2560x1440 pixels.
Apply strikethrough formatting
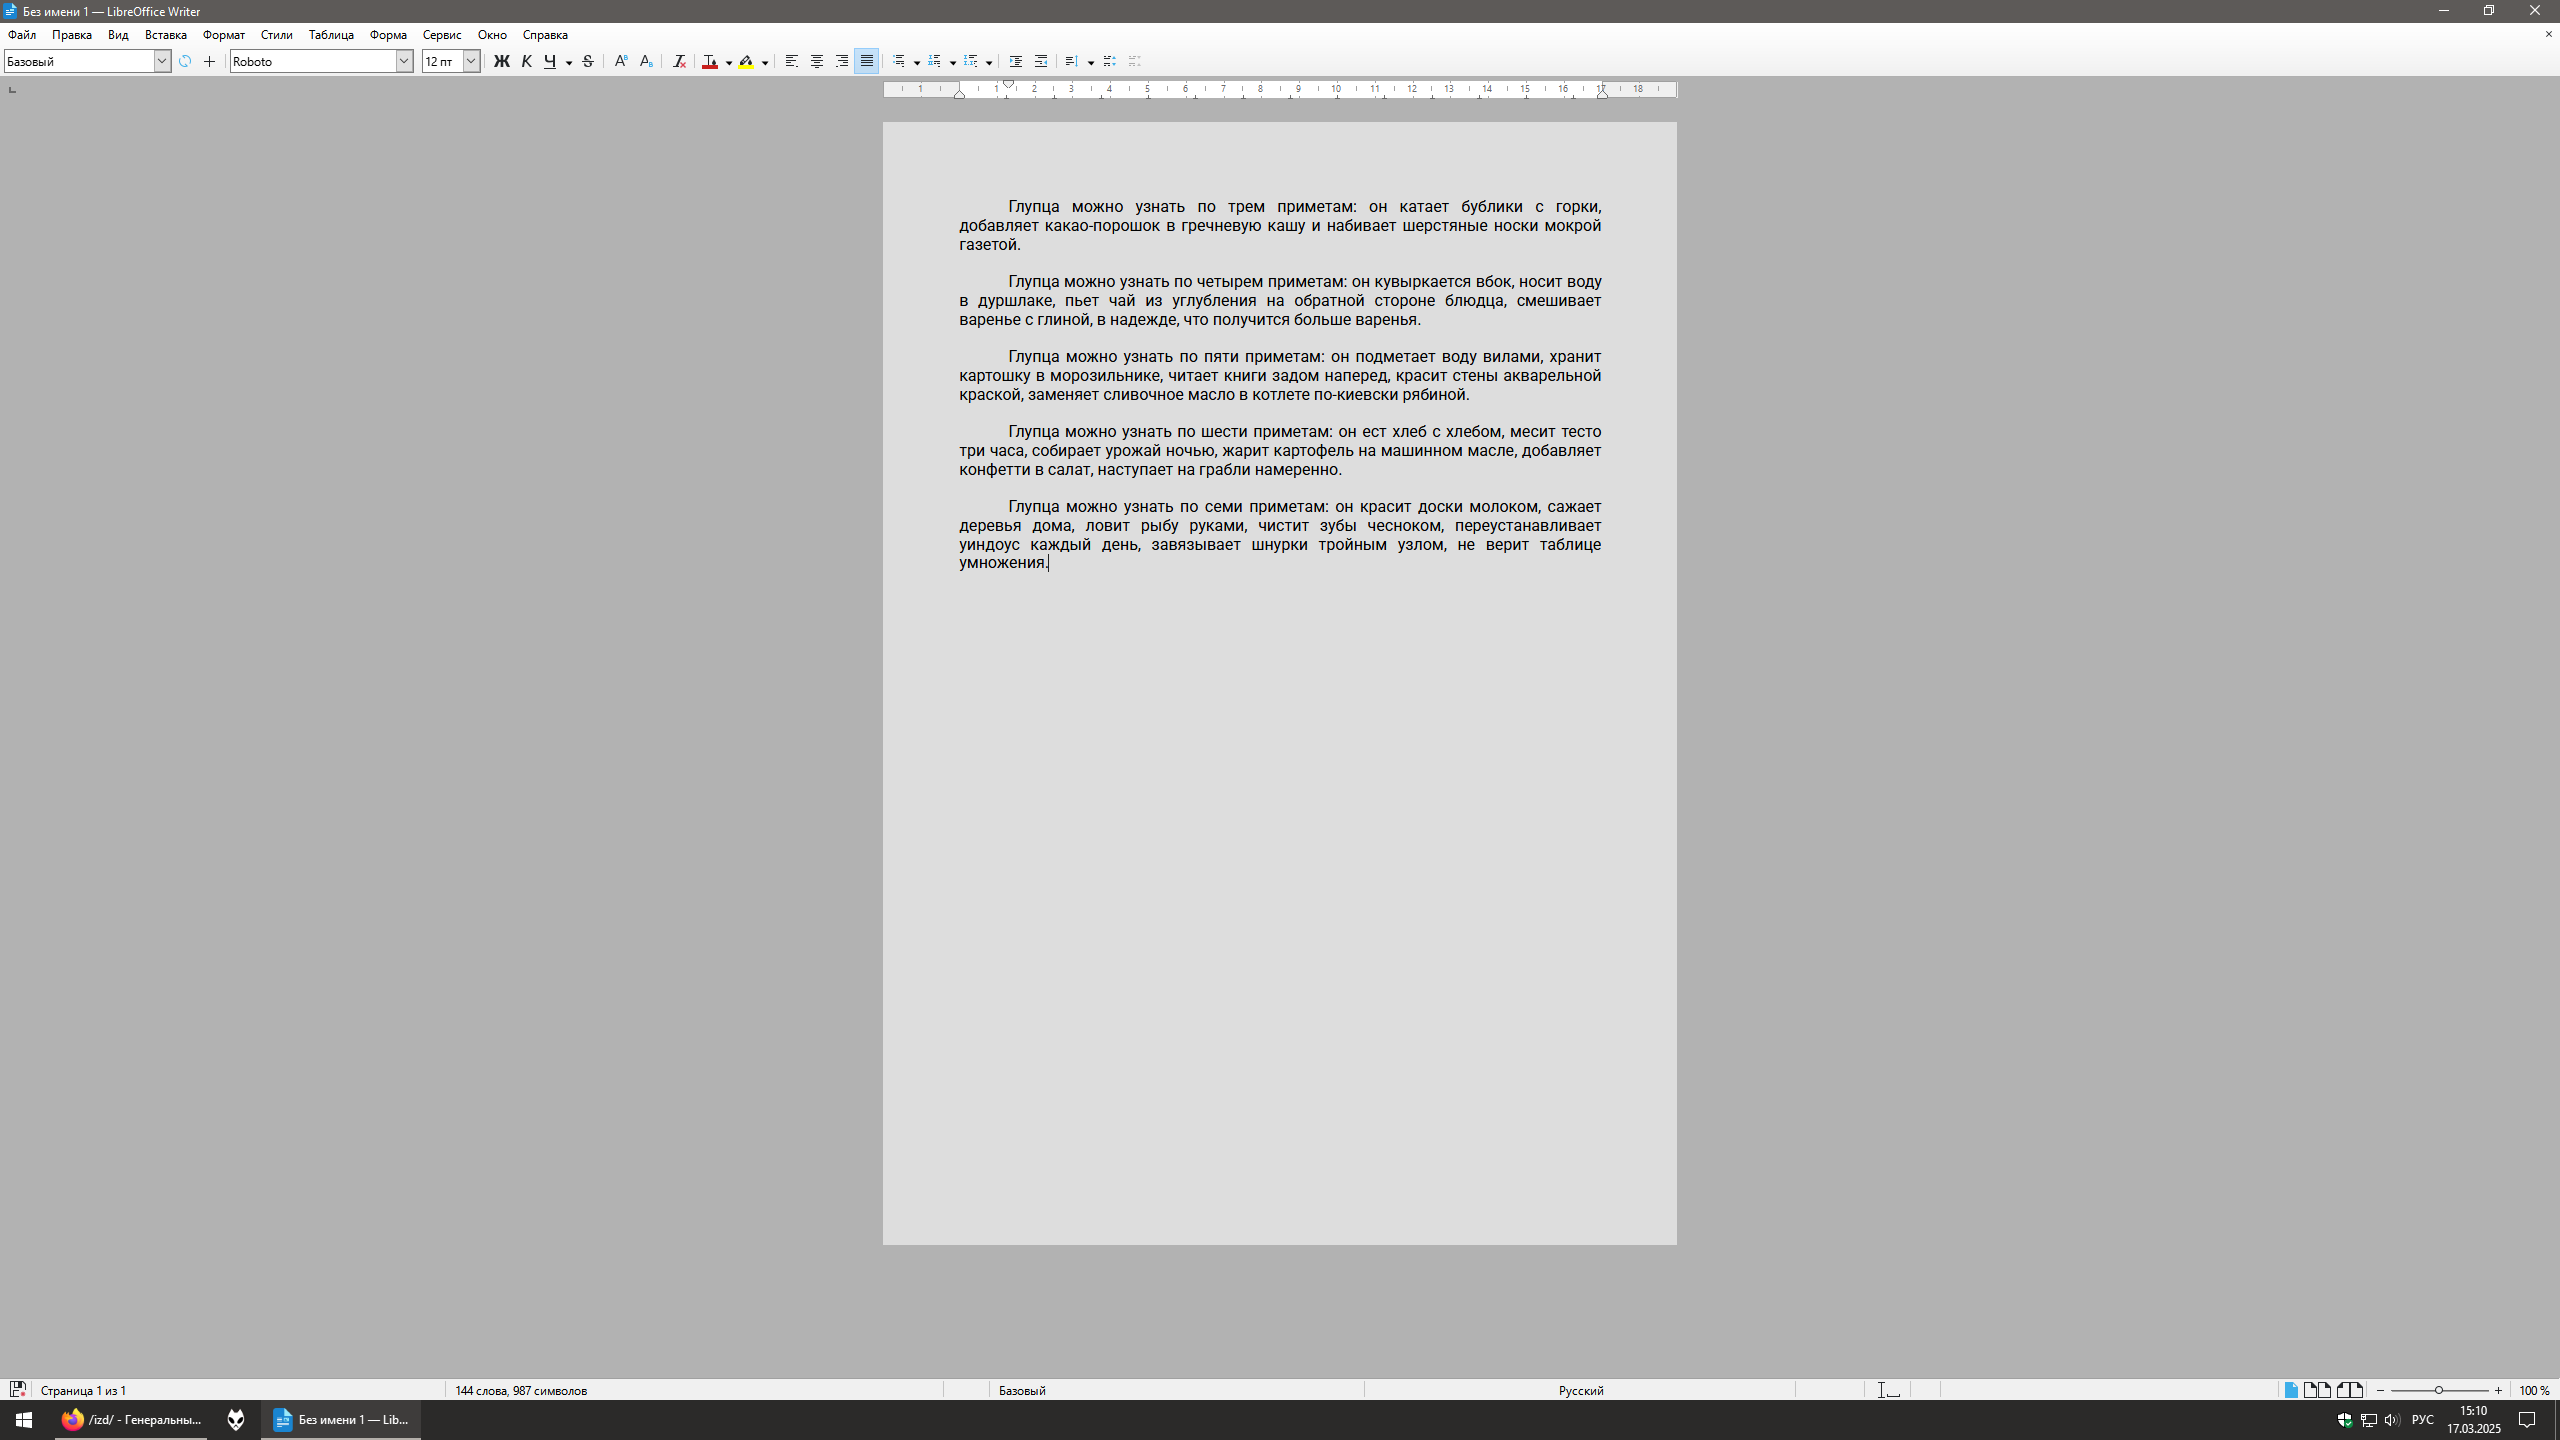(x=588, y=62)
